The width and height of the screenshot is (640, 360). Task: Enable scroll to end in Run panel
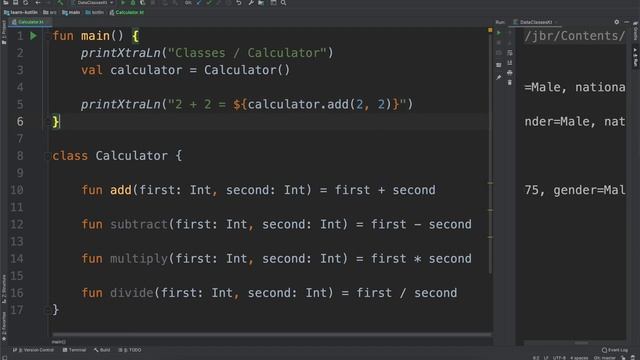click(x=510, y=62)
